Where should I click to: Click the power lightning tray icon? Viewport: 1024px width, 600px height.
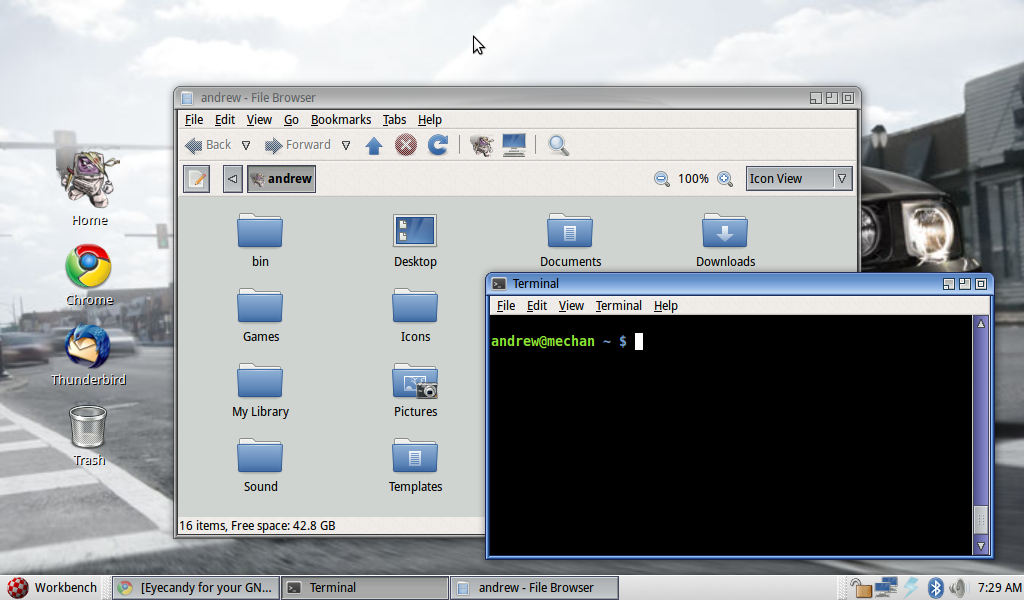point(912,588)
